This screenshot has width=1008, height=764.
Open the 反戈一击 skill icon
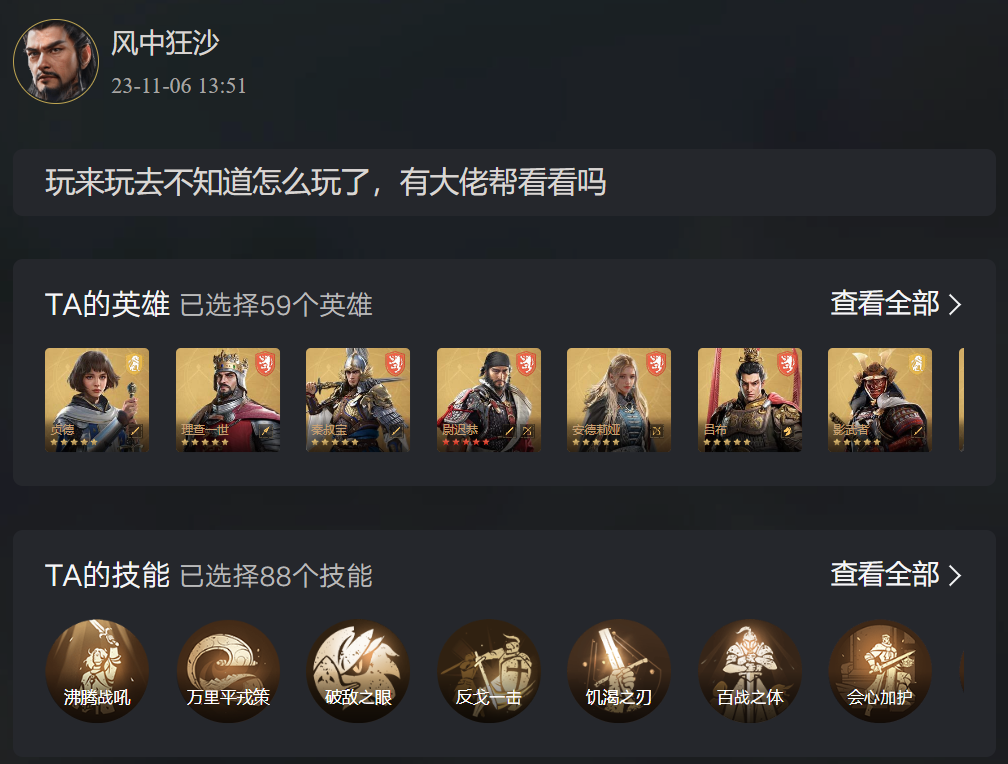click(x=489, y=671)
